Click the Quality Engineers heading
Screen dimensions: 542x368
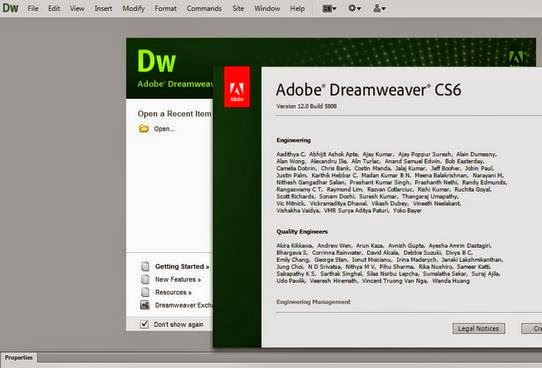coord(302,232)
